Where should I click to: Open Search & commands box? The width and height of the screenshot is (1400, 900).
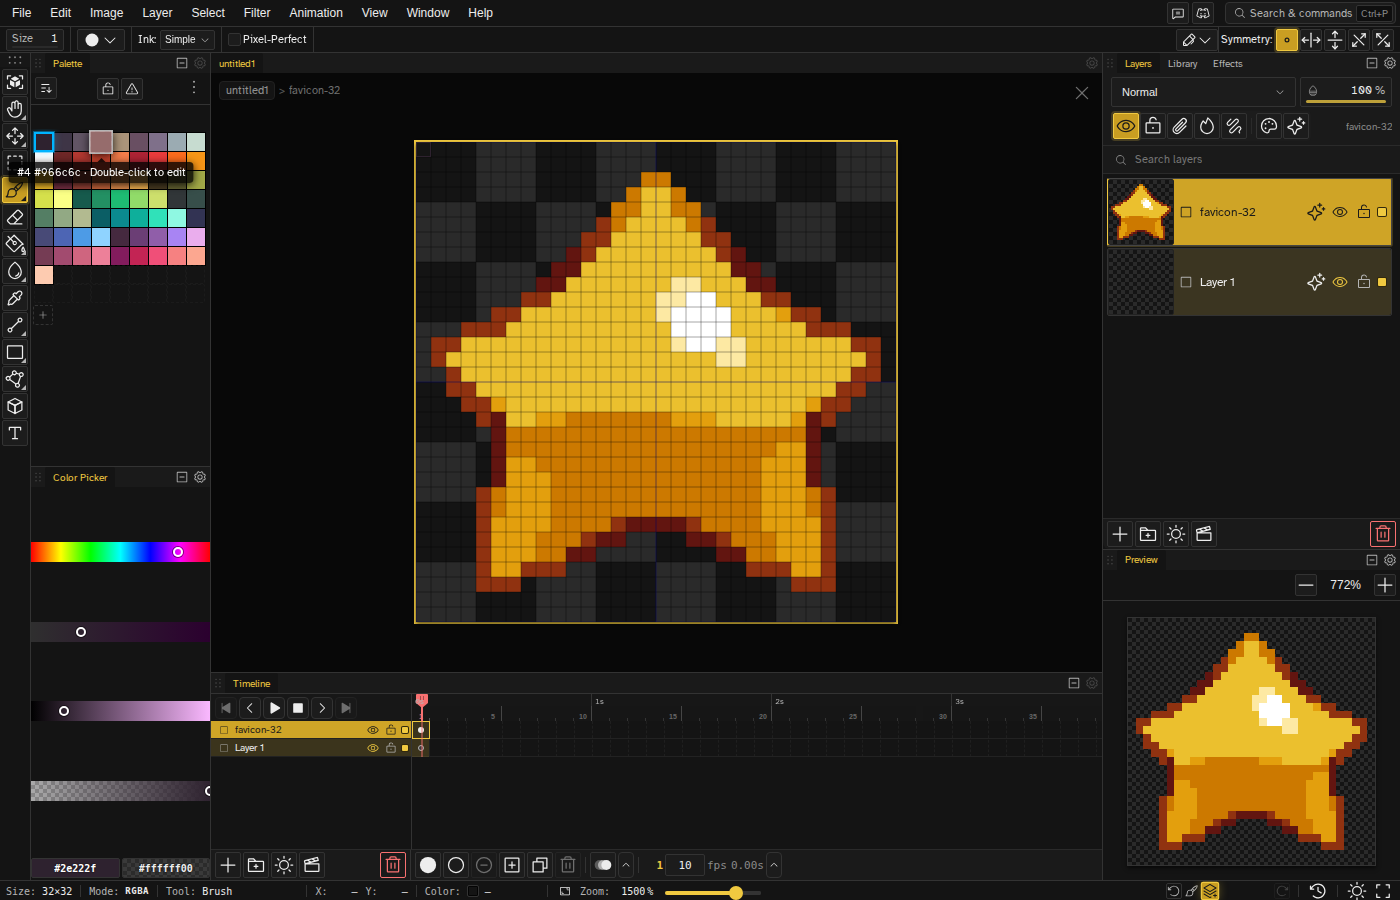(1309, 13)
